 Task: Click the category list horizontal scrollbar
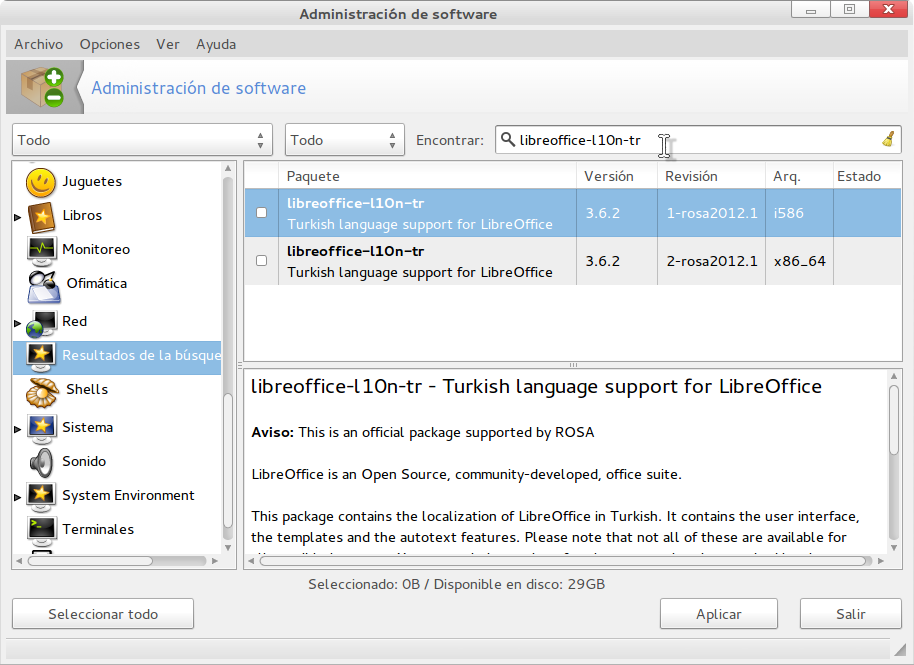tap(90, 561)
